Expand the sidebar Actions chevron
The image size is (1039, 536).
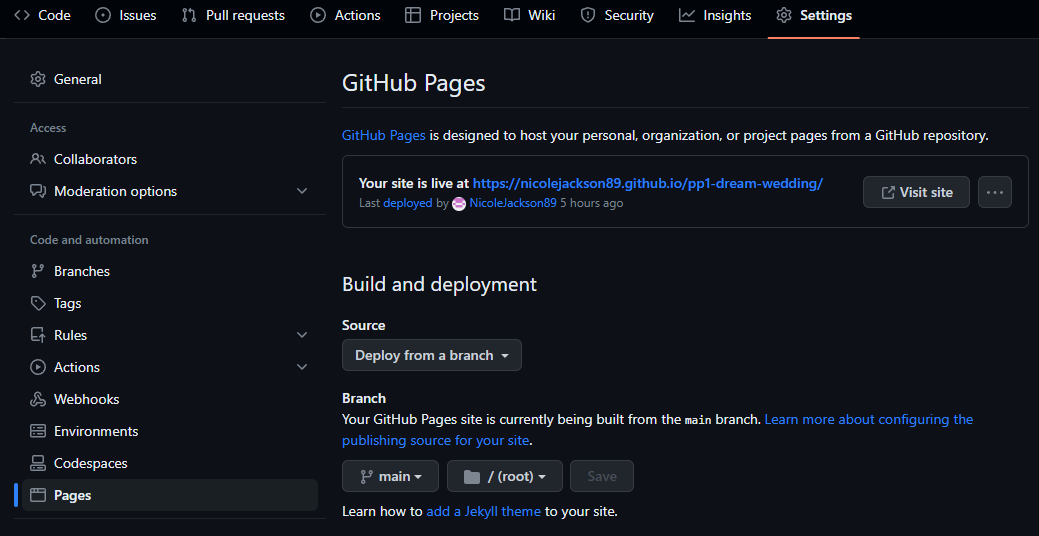tap(302, 367)
